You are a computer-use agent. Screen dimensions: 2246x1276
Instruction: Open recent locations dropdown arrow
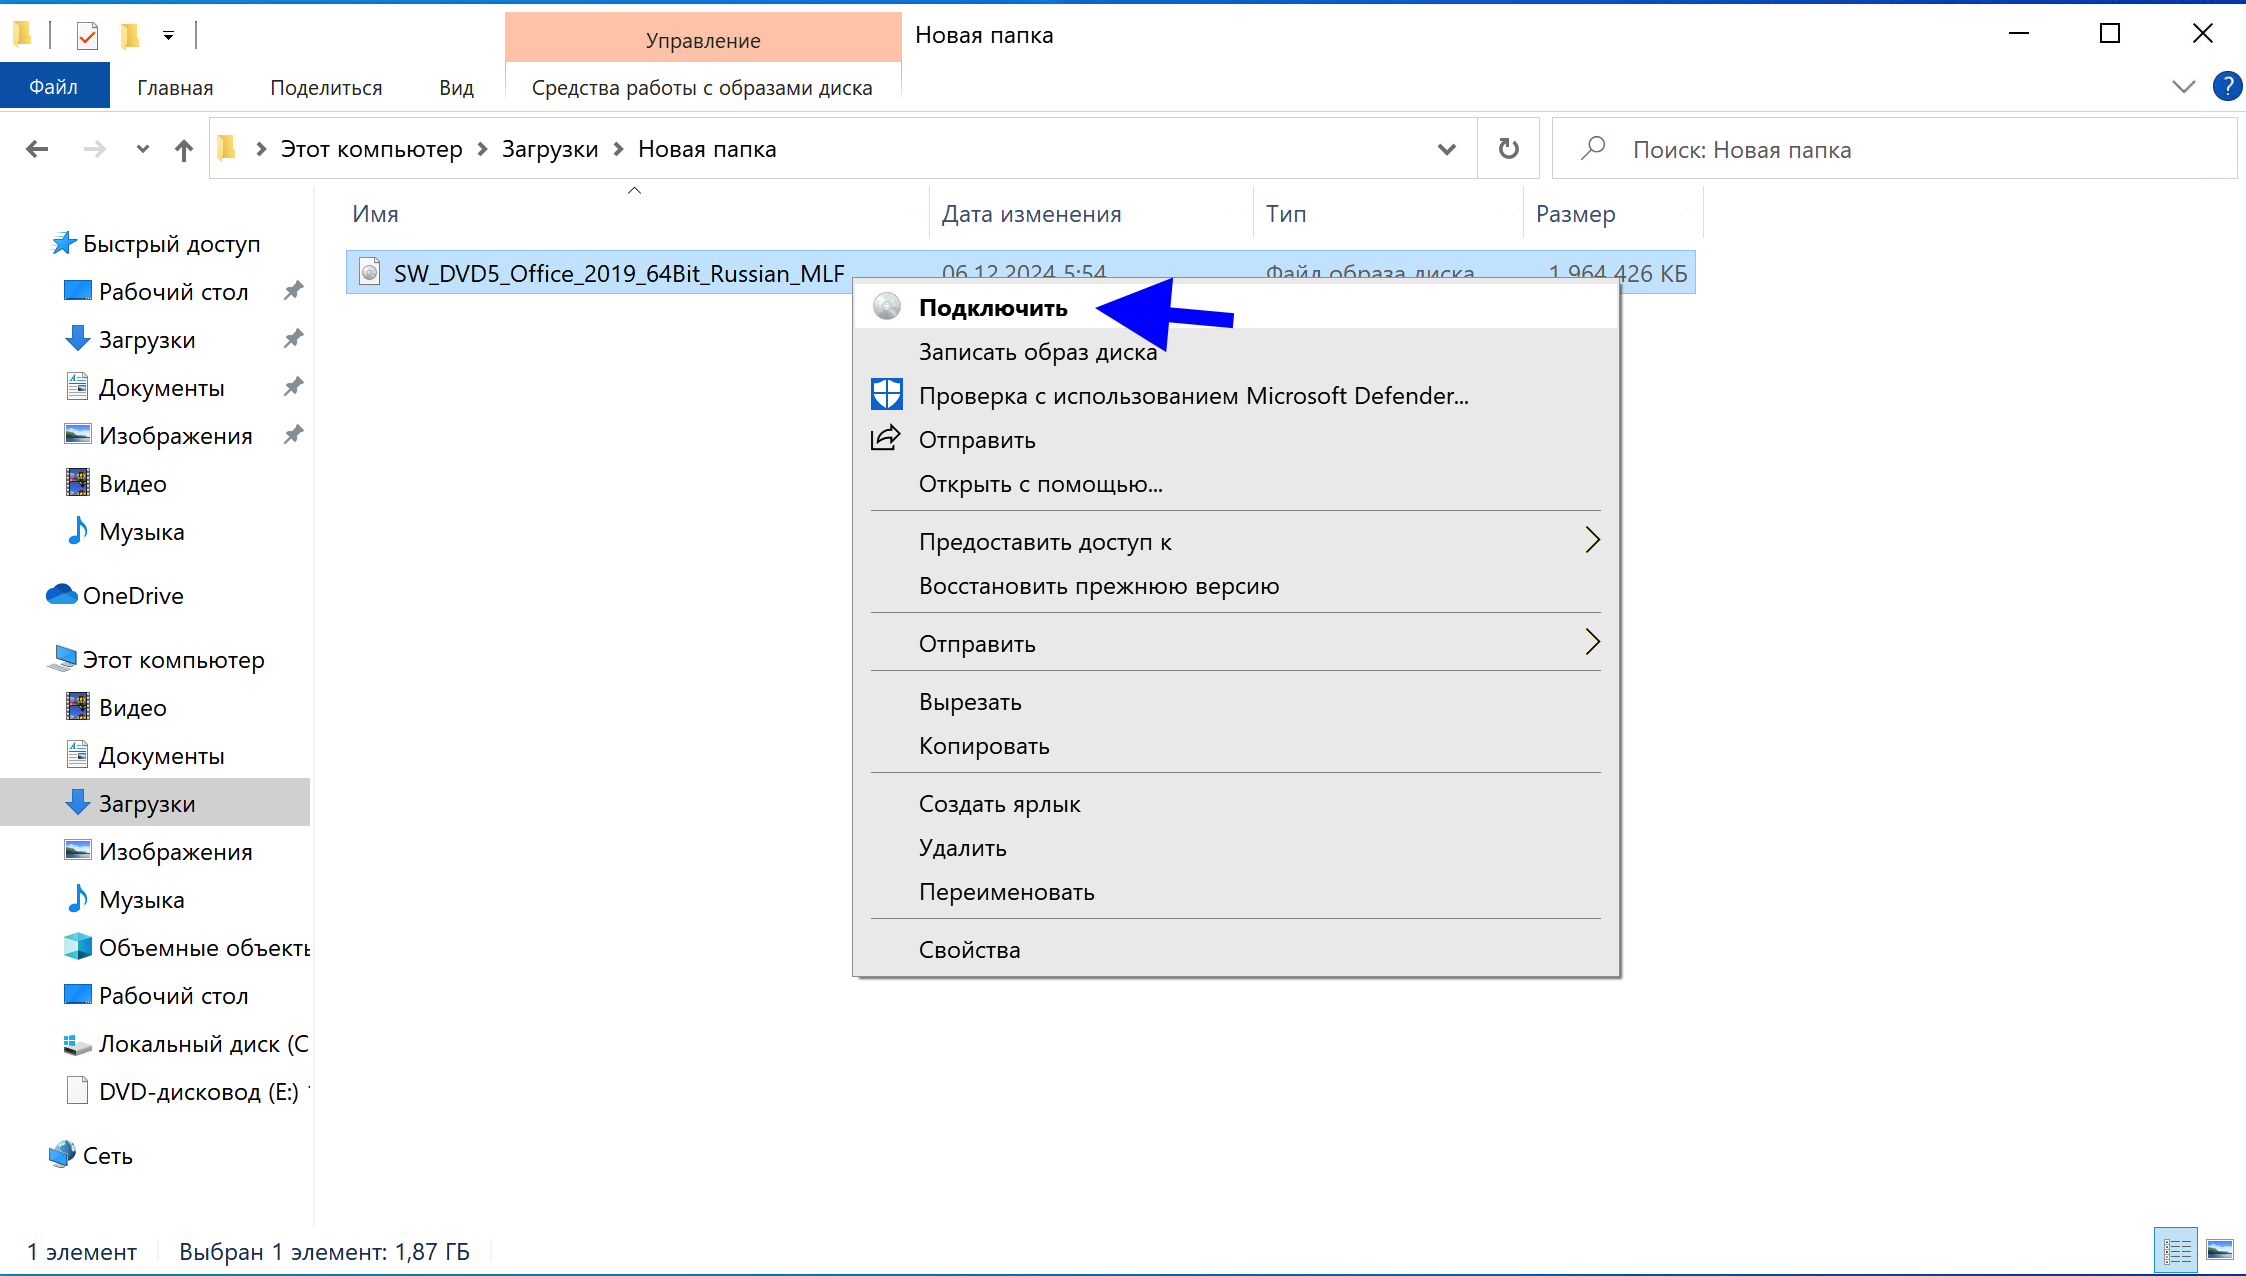point(143,149)
